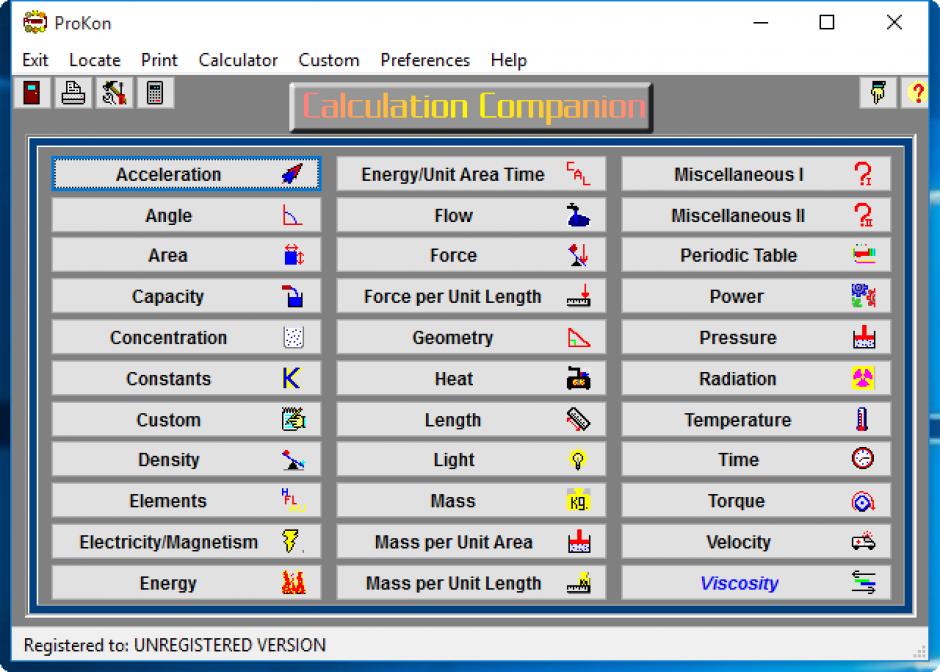Viewport: 940px width, 672px height.
Task: Open Mass per Unit Area
Action: coord(471,541)
